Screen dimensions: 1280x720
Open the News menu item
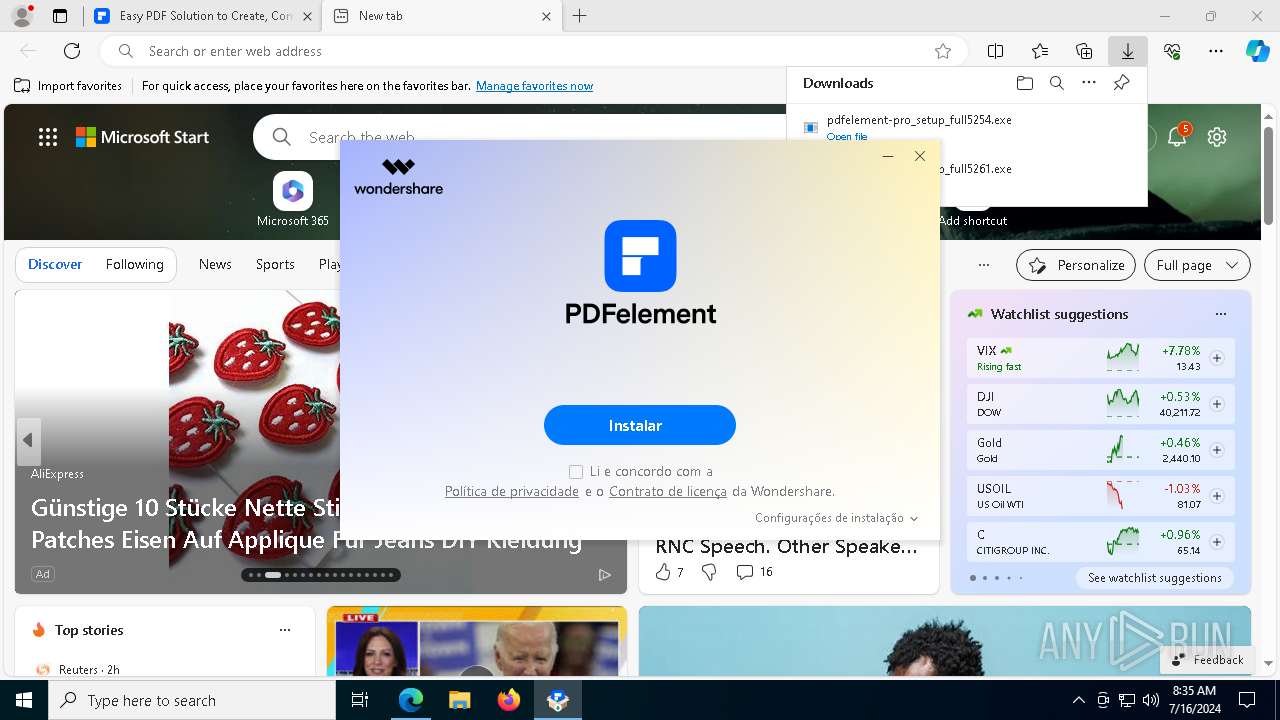[x=215, y=264]
